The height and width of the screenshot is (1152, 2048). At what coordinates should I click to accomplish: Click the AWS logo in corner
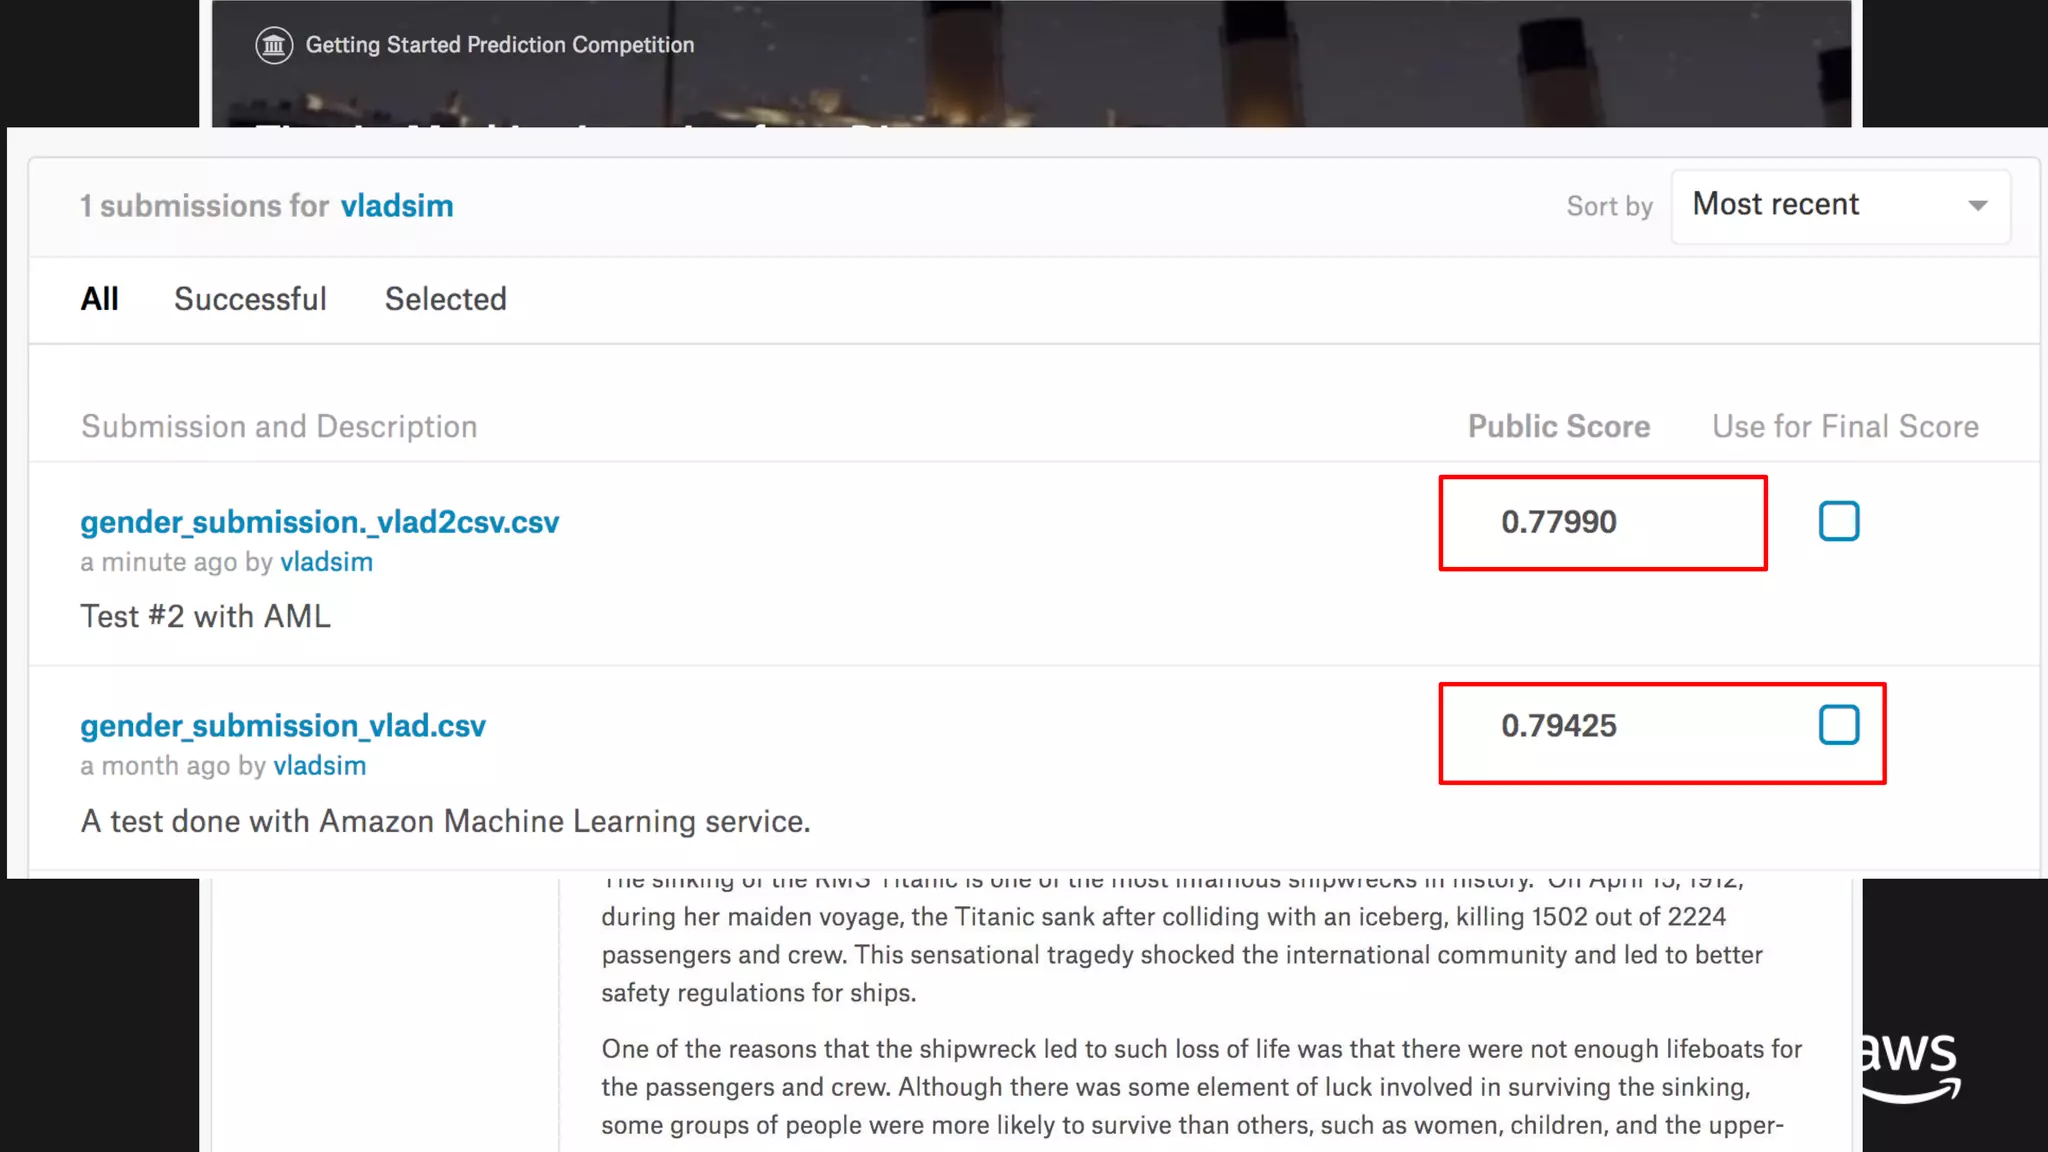click(1911, 1068)
